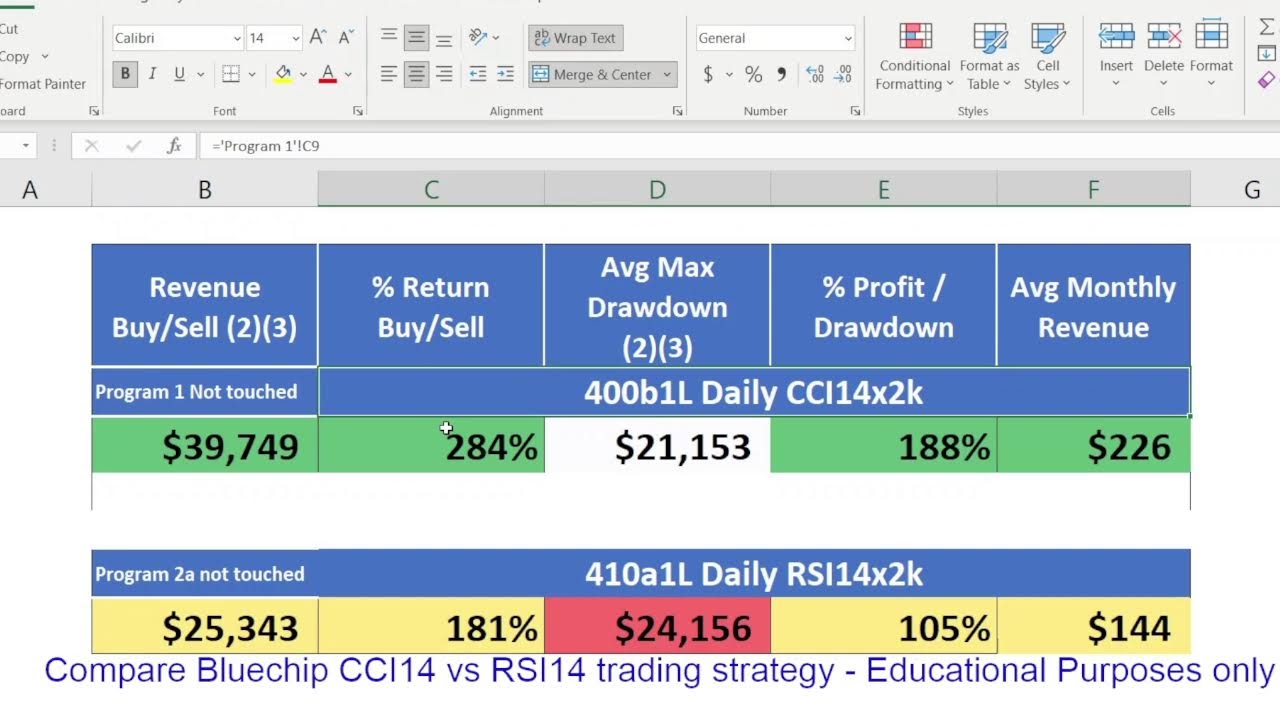Select Top Align icon
1280x720 pixels.
(389, 38)
